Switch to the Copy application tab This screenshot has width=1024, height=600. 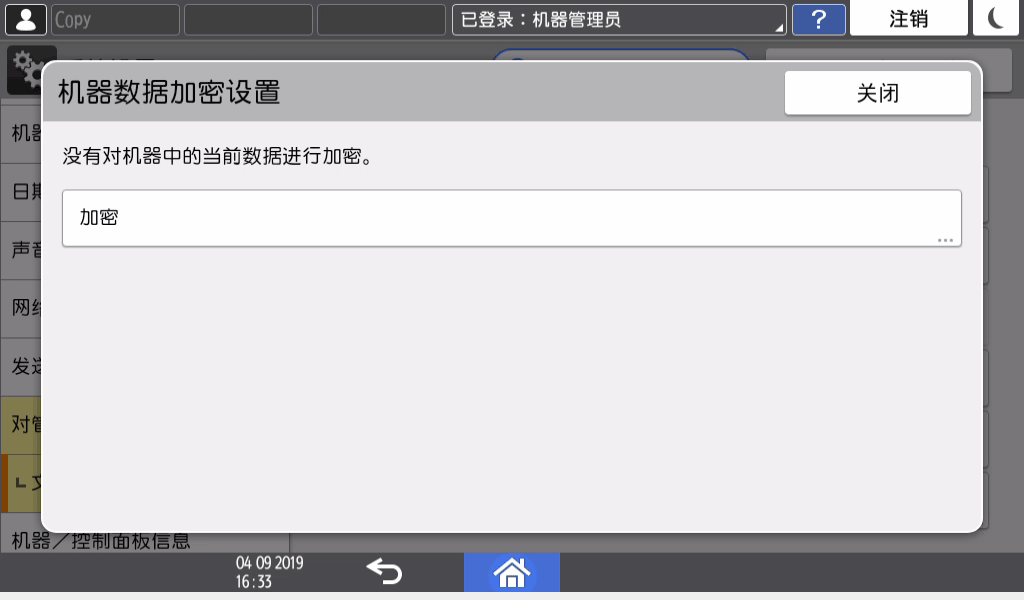click(x=114, y=18)
